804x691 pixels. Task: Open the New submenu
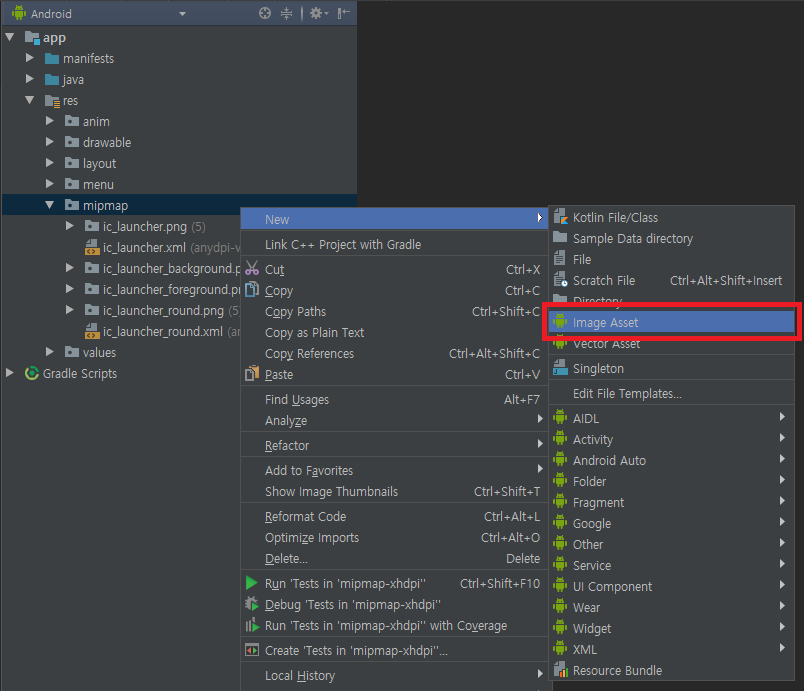394,219
